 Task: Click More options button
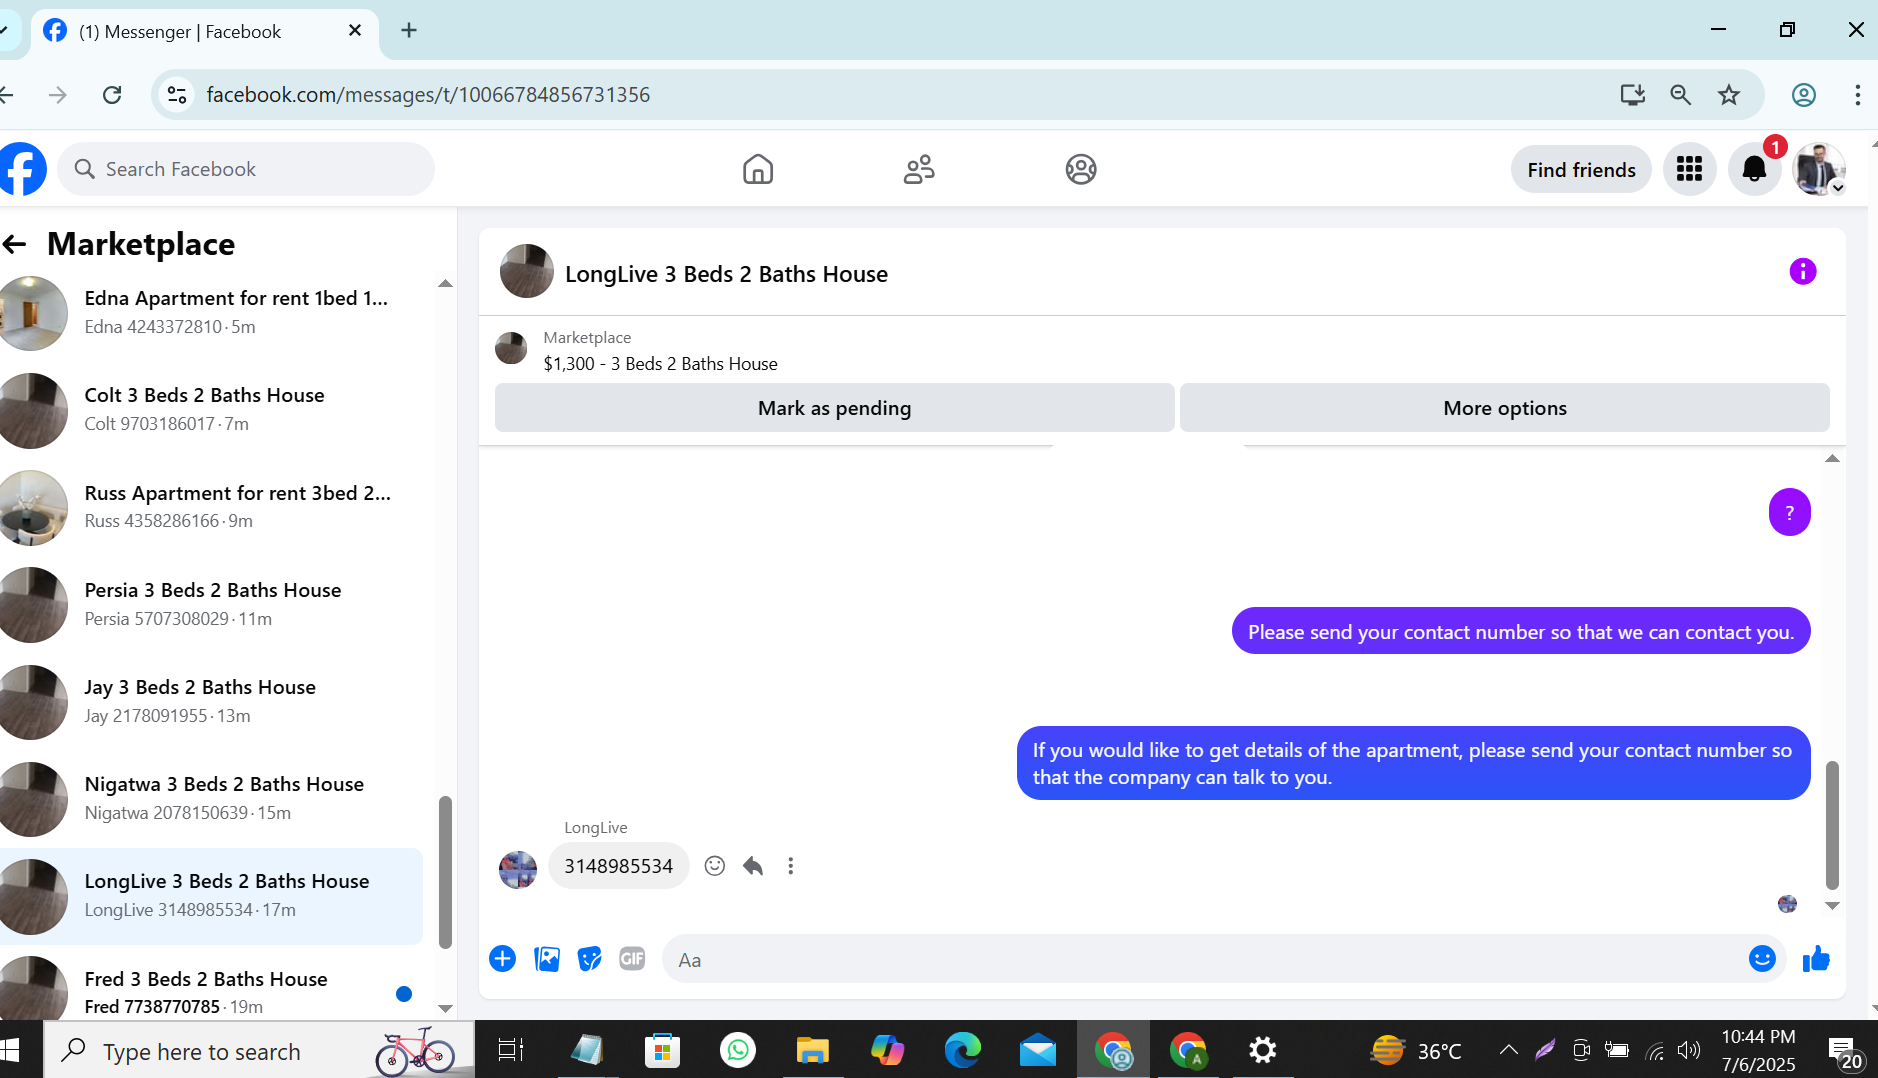[x=1505, y=408]
